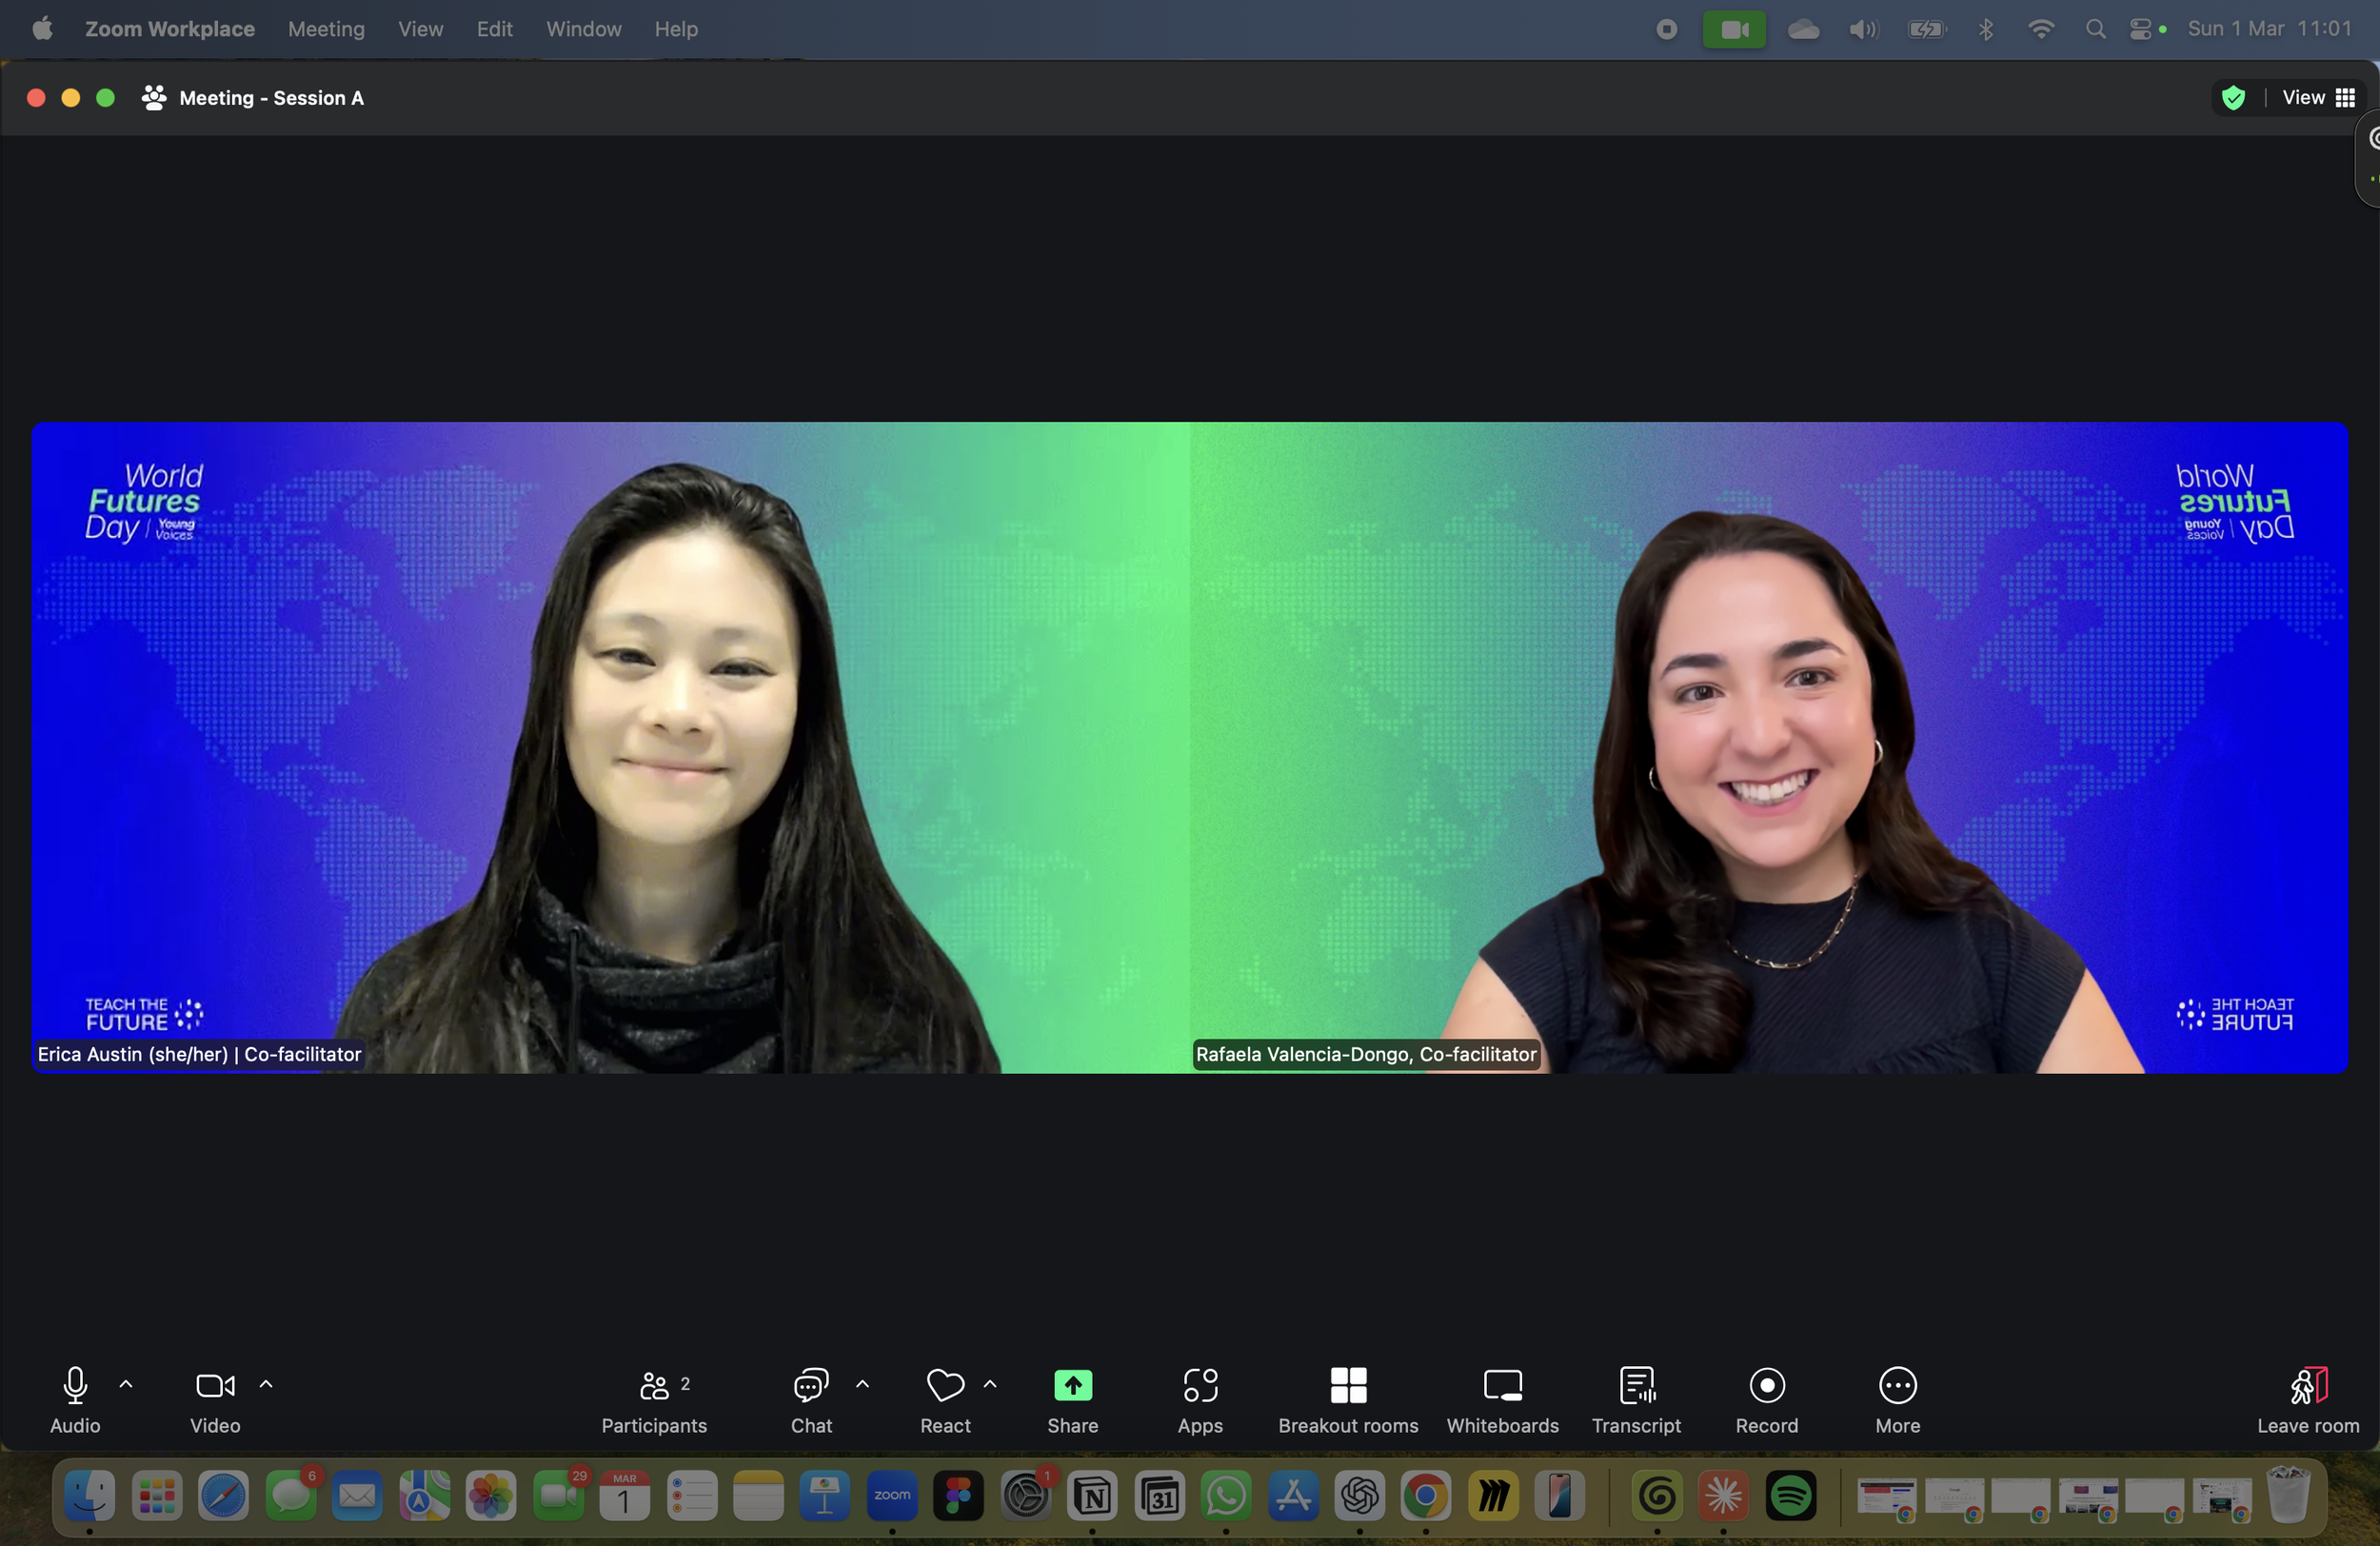This screenshot has width=2380, height=1546.
Task: Click the green Share screen icon
Action: coord(1072,1385)
